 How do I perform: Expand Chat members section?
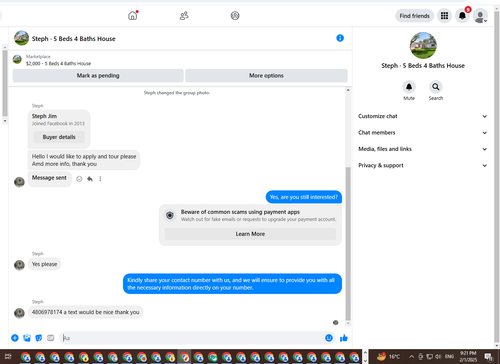[422, 133]
